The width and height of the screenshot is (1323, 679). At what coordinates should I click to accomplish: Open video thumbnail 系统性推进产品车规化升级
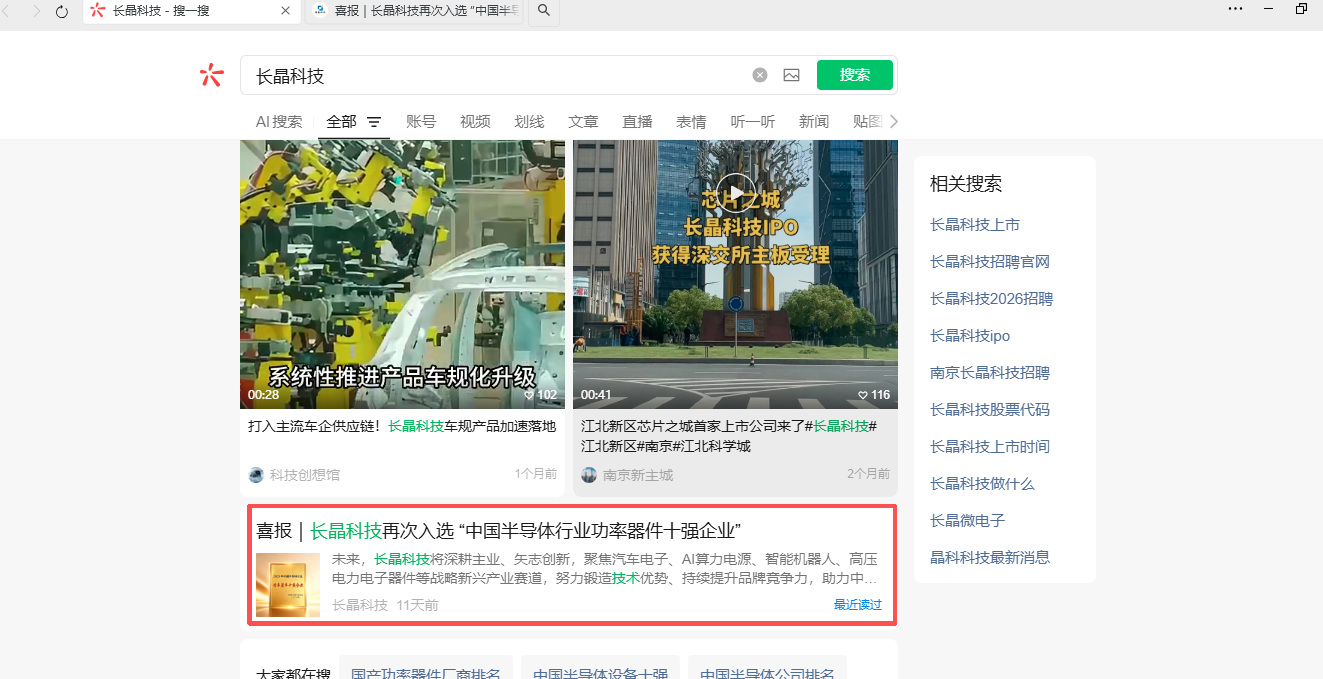pos(402,274)
